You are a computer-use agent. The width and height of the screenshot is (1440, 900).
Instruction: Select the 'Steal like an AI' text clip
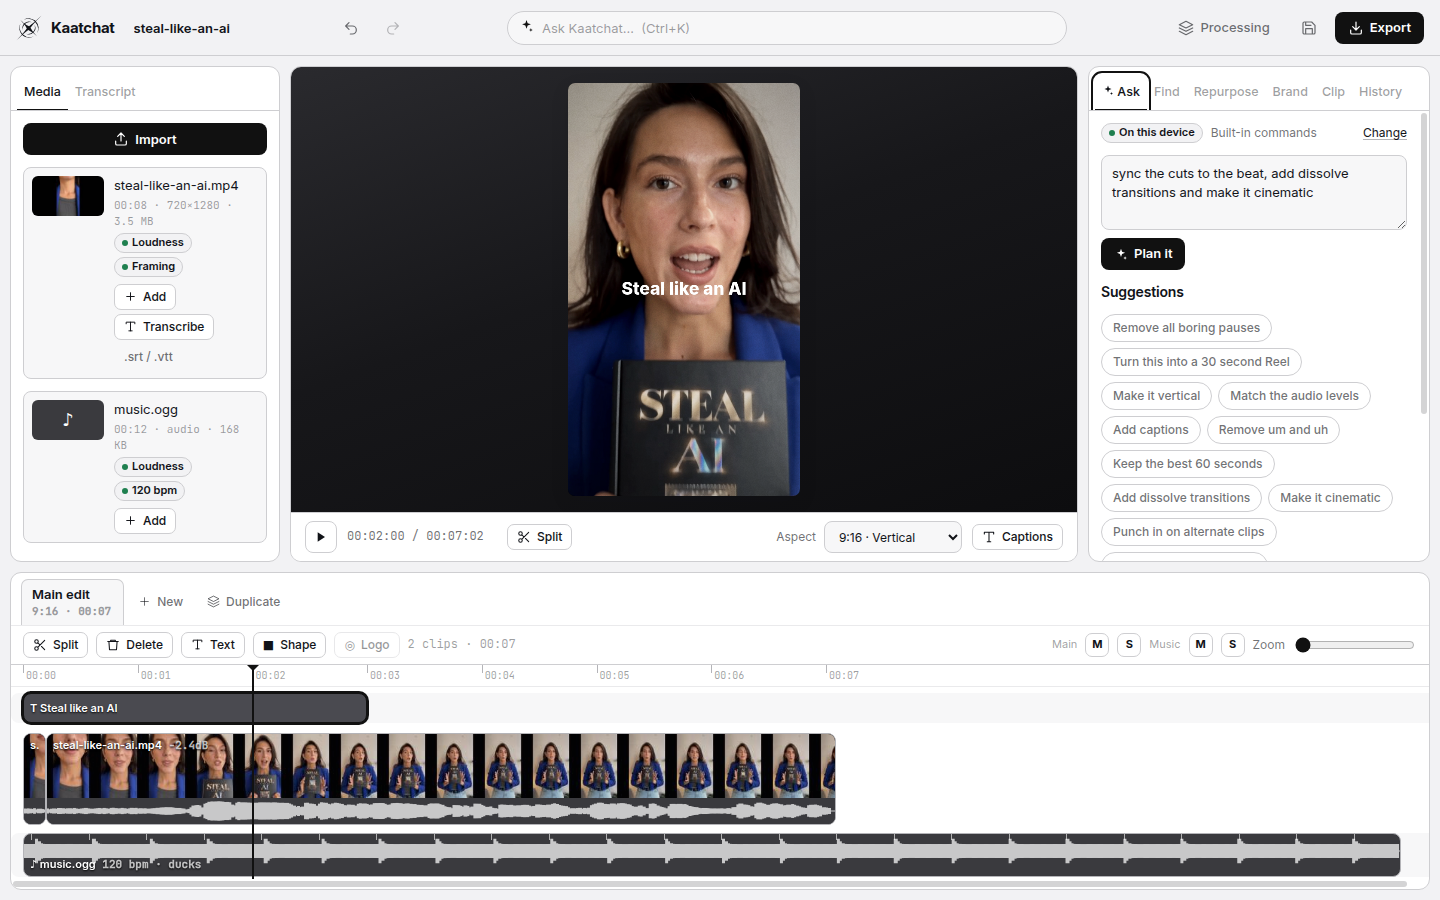coord(195,708)
